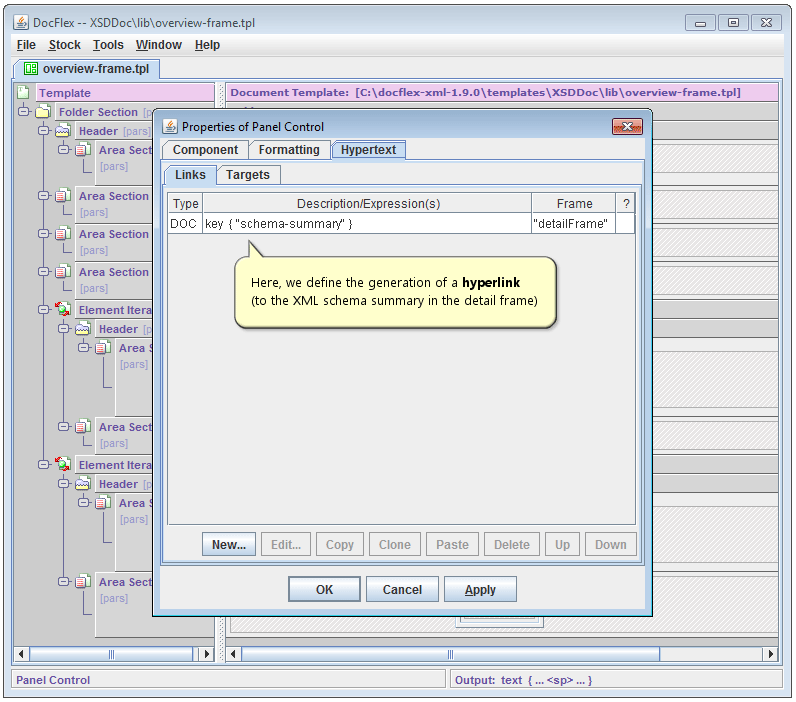Viewport: 796px width, 702px height.
Task: Collapse the first Element Iterator node
Action: tap(44, 310)
